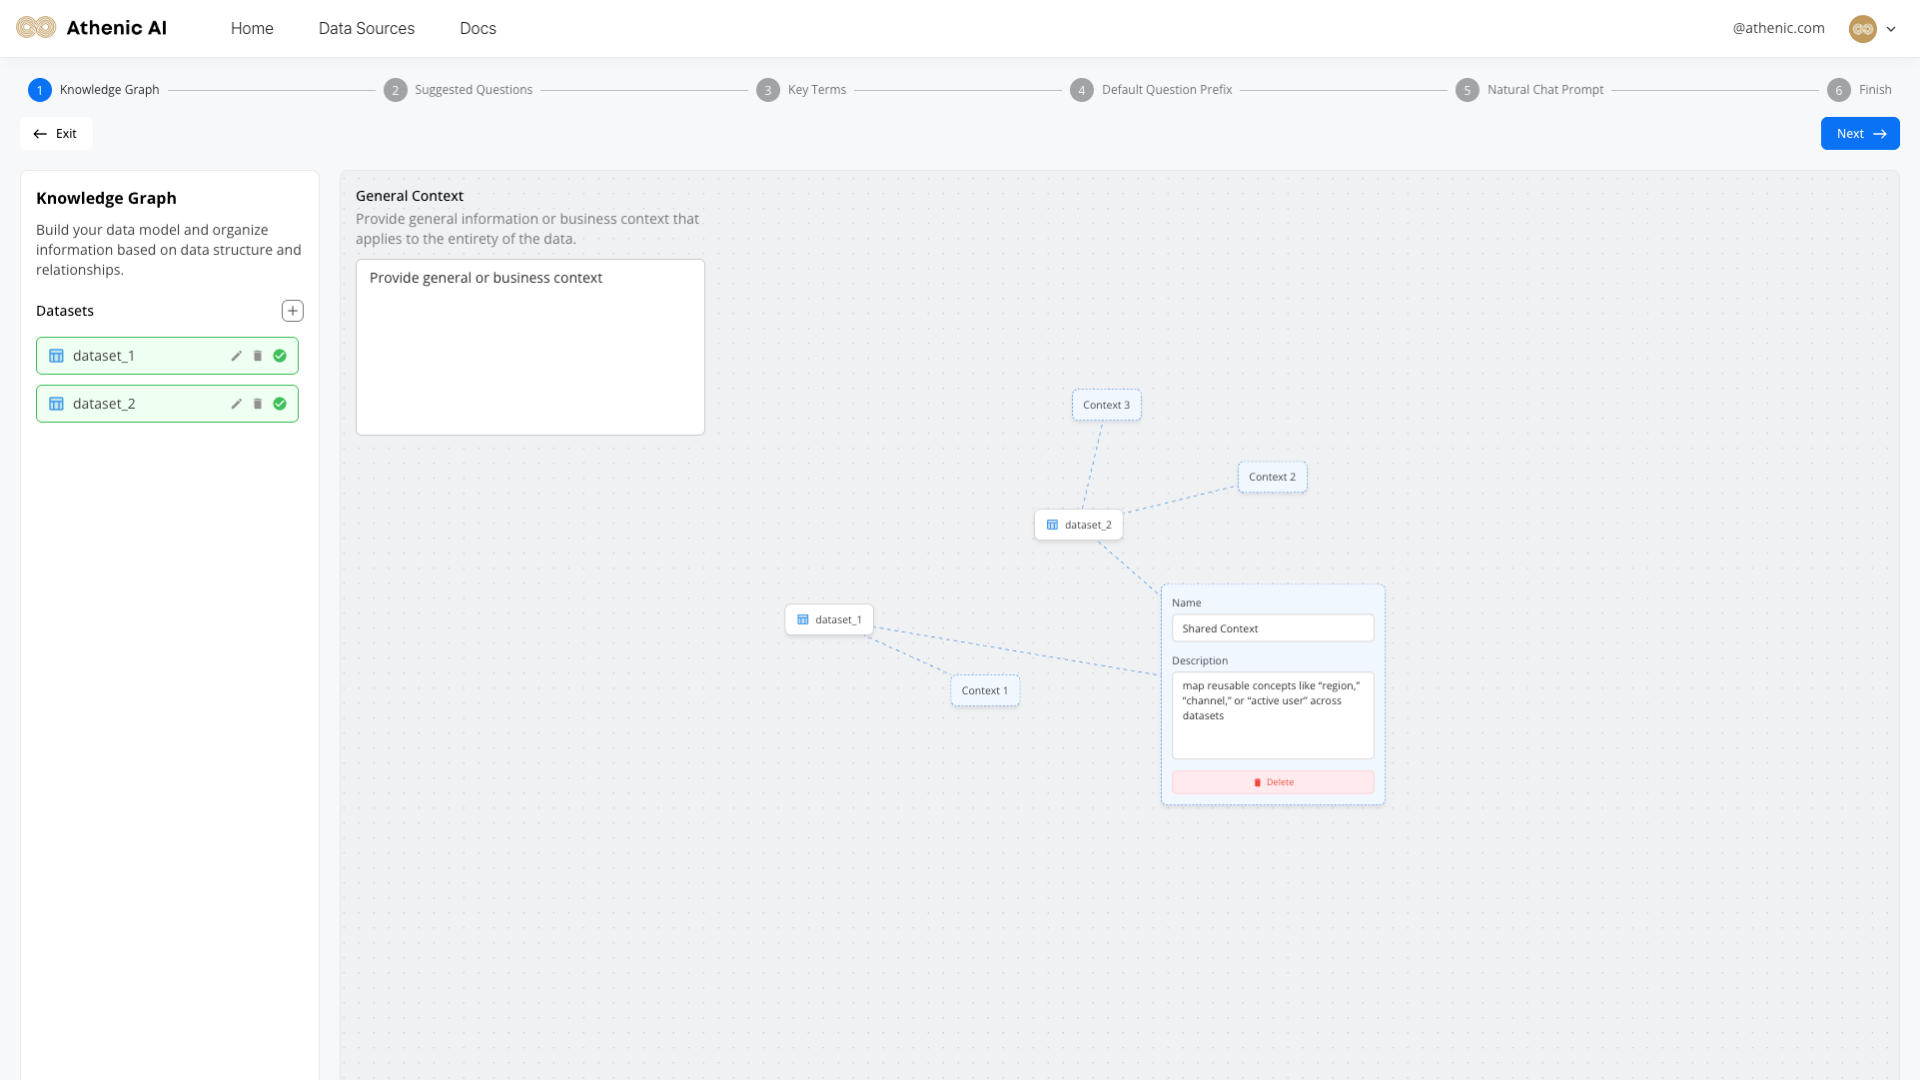
Task: Click dataset_2 green check status icon
Action: [280, 404]
